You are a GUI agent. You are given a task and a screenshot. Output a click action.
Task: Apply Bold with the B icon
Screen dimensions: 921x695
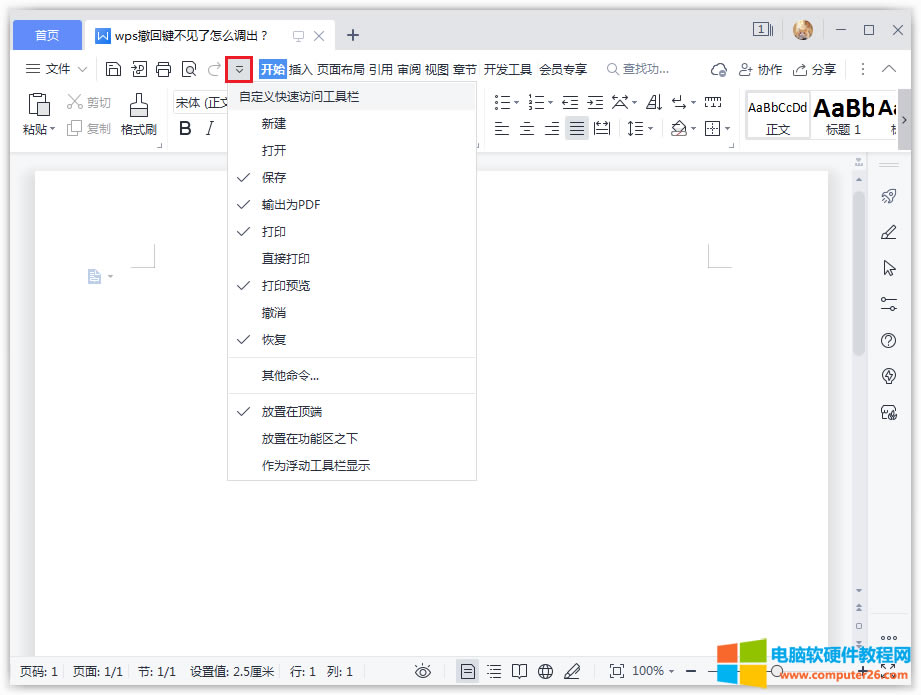tap(185, 128)
